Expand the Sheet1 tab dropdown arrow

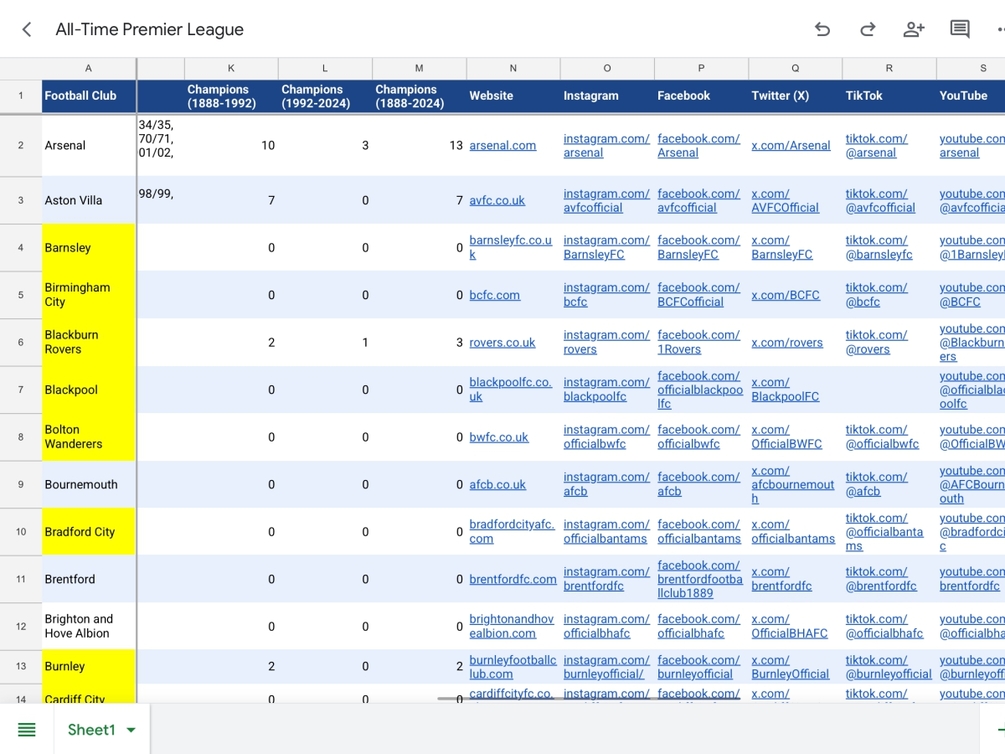pos(131,730)
